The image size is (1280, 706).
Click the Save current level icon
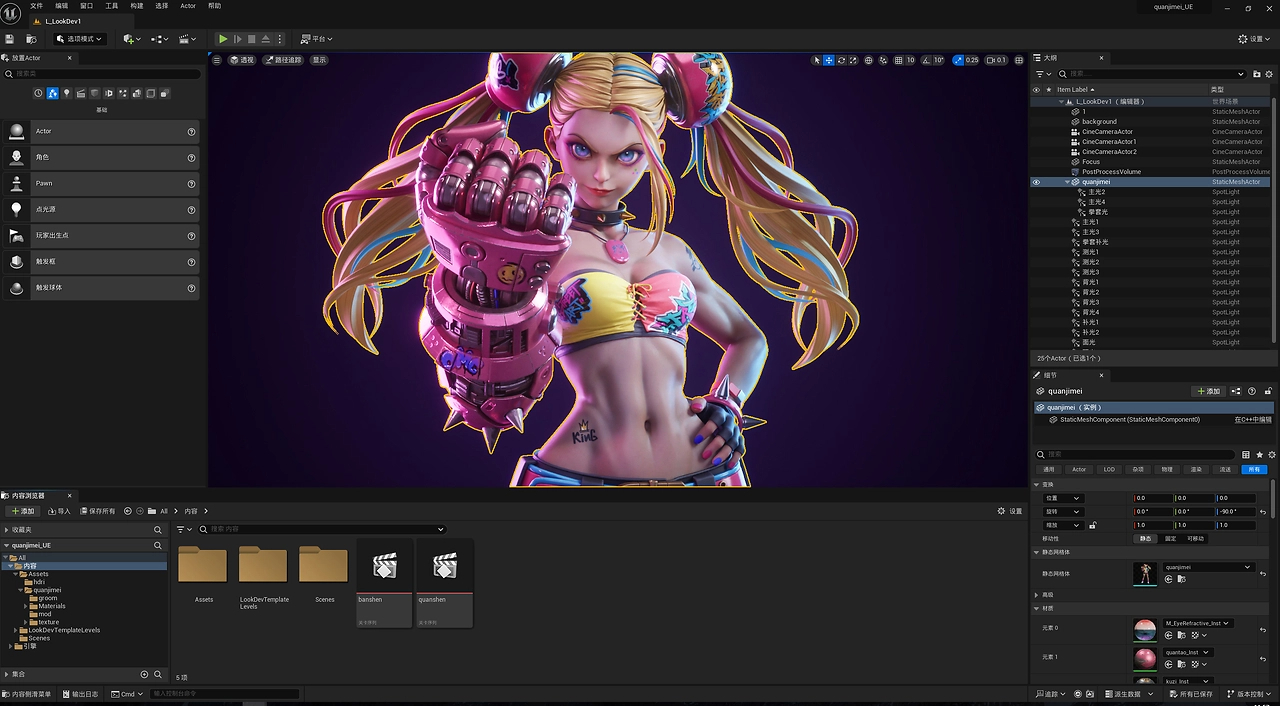(10, 39)
